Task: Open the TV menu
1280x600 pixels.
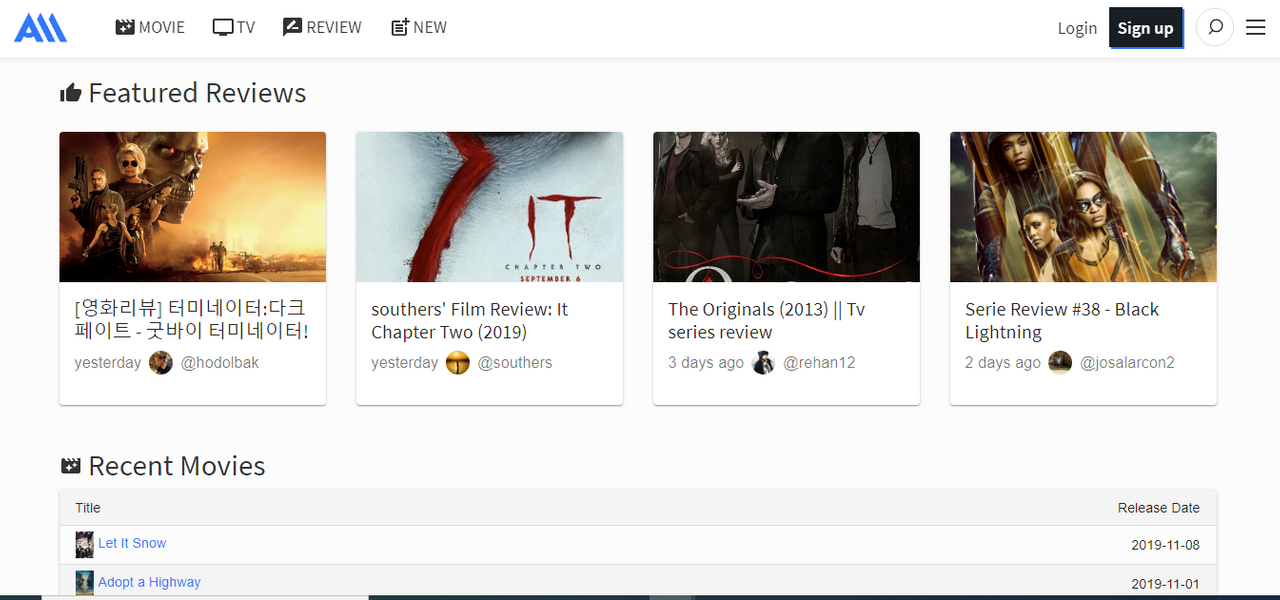Action: [234, 27]
